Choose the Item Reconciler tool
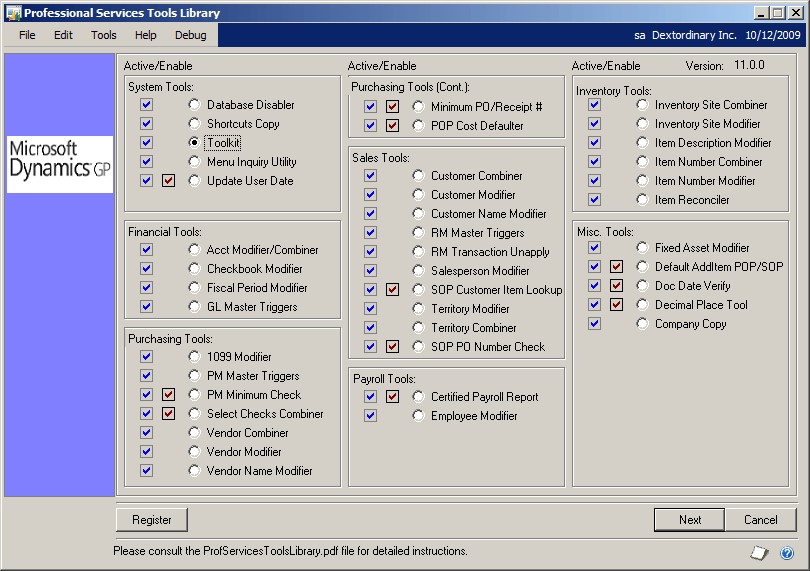Image resolution: width=810 pixels, height=571 pixels. click(x=642, y=199)
